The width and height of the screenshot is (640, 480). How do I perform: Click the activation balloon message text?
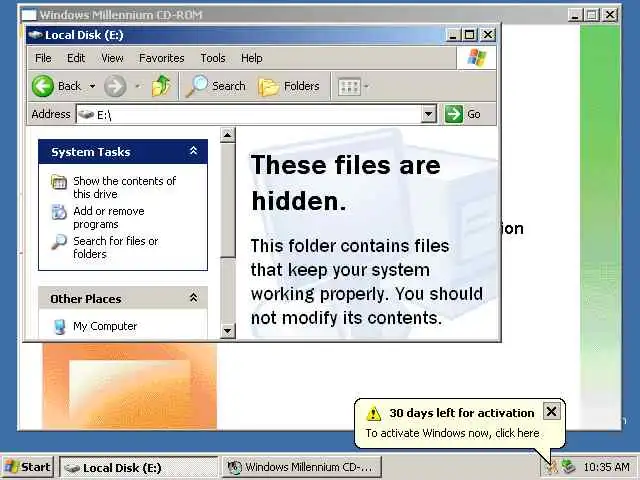(452, 433)
